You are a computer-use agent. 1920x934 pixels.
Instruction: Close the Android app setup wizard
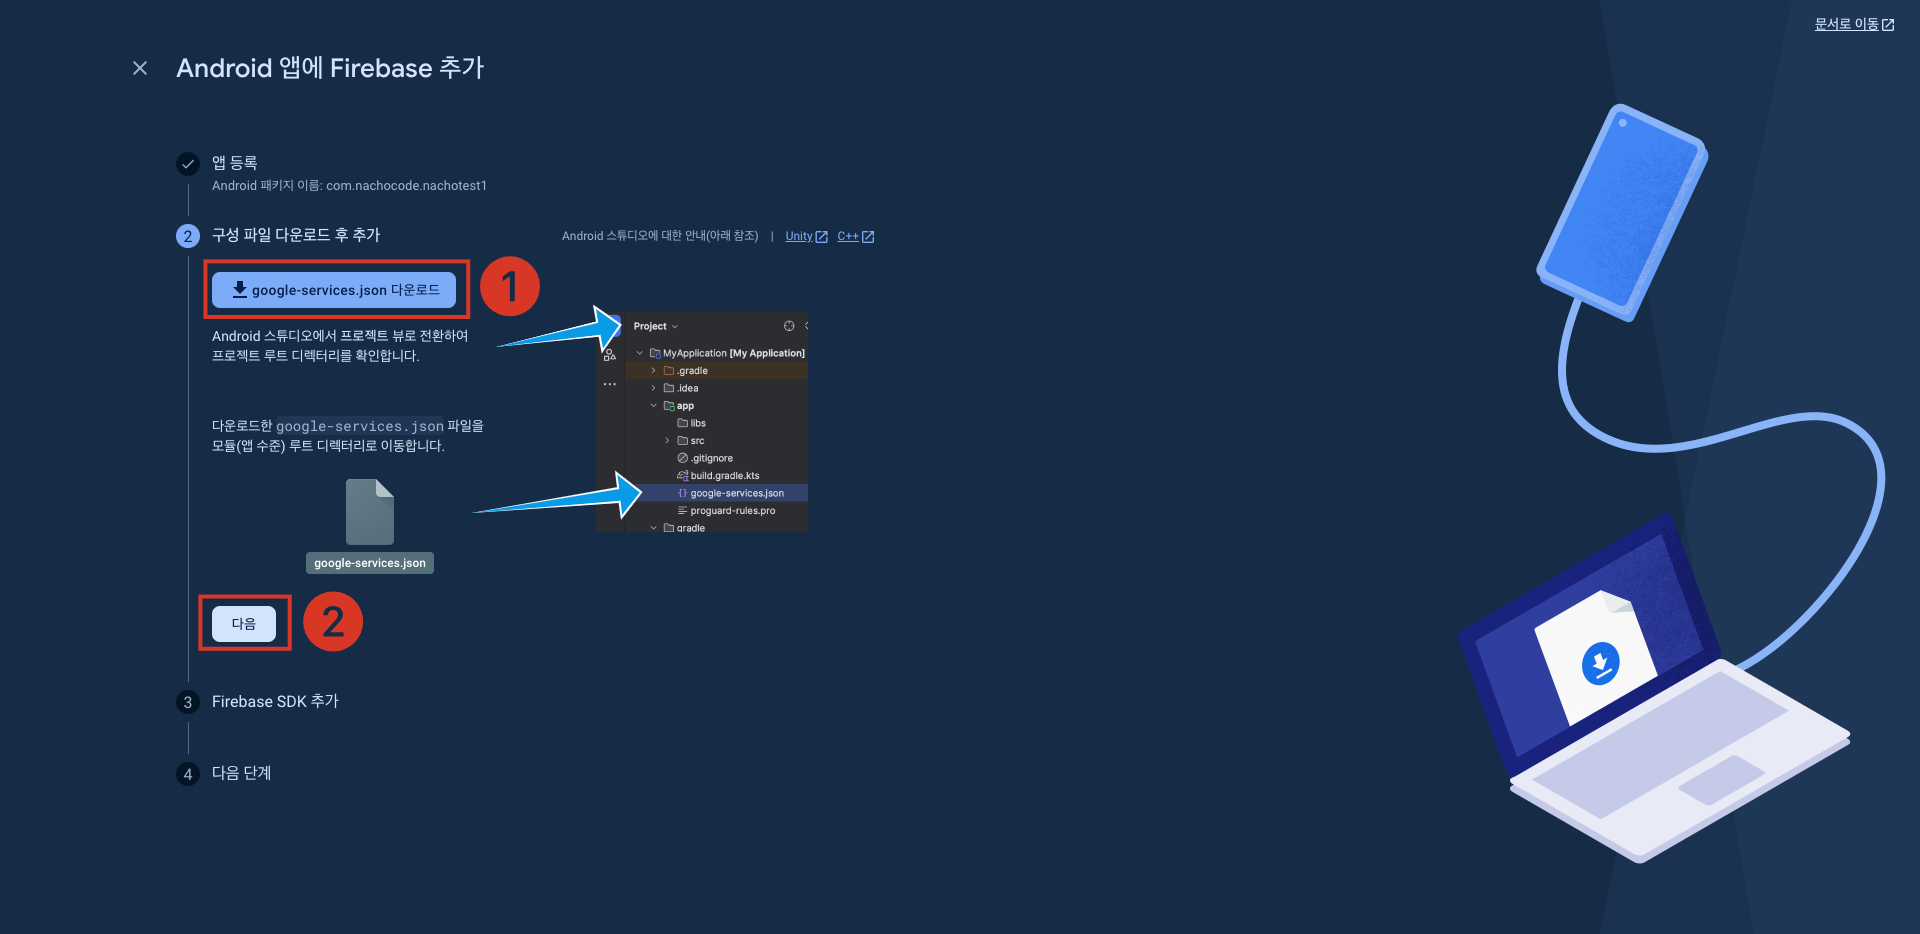[x=140, y=68]
